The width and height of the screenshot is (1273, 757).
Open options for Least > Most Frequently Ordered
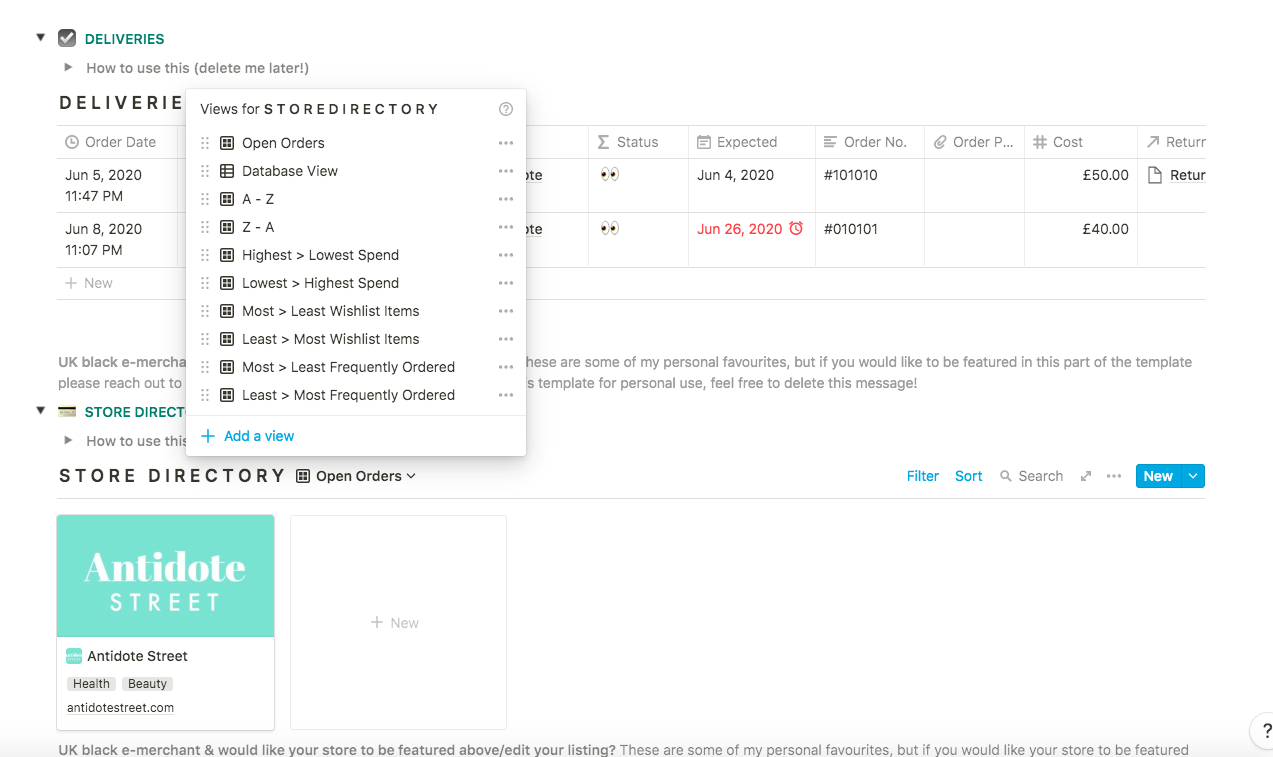(506, 395)
